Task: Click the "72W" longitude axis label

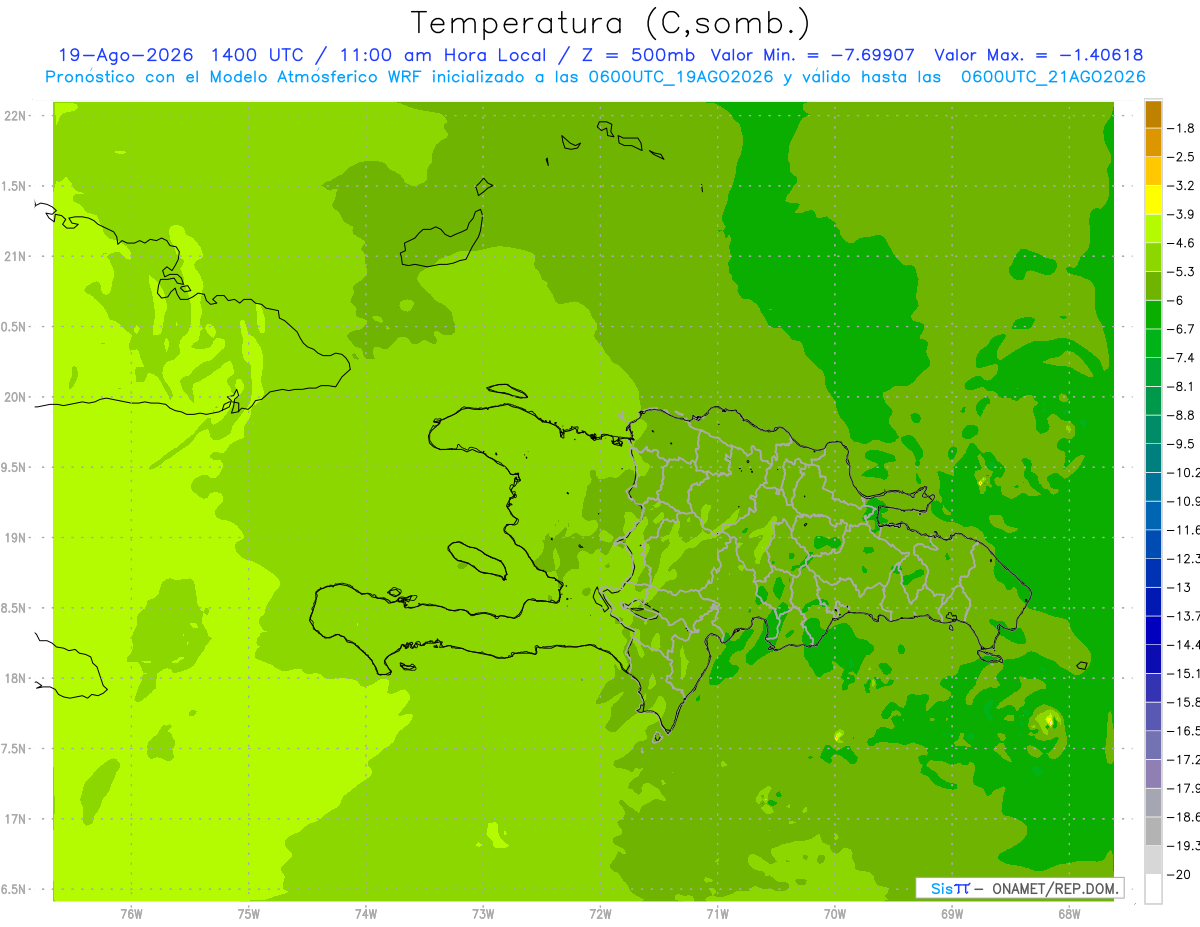Action: pos(600,914)
